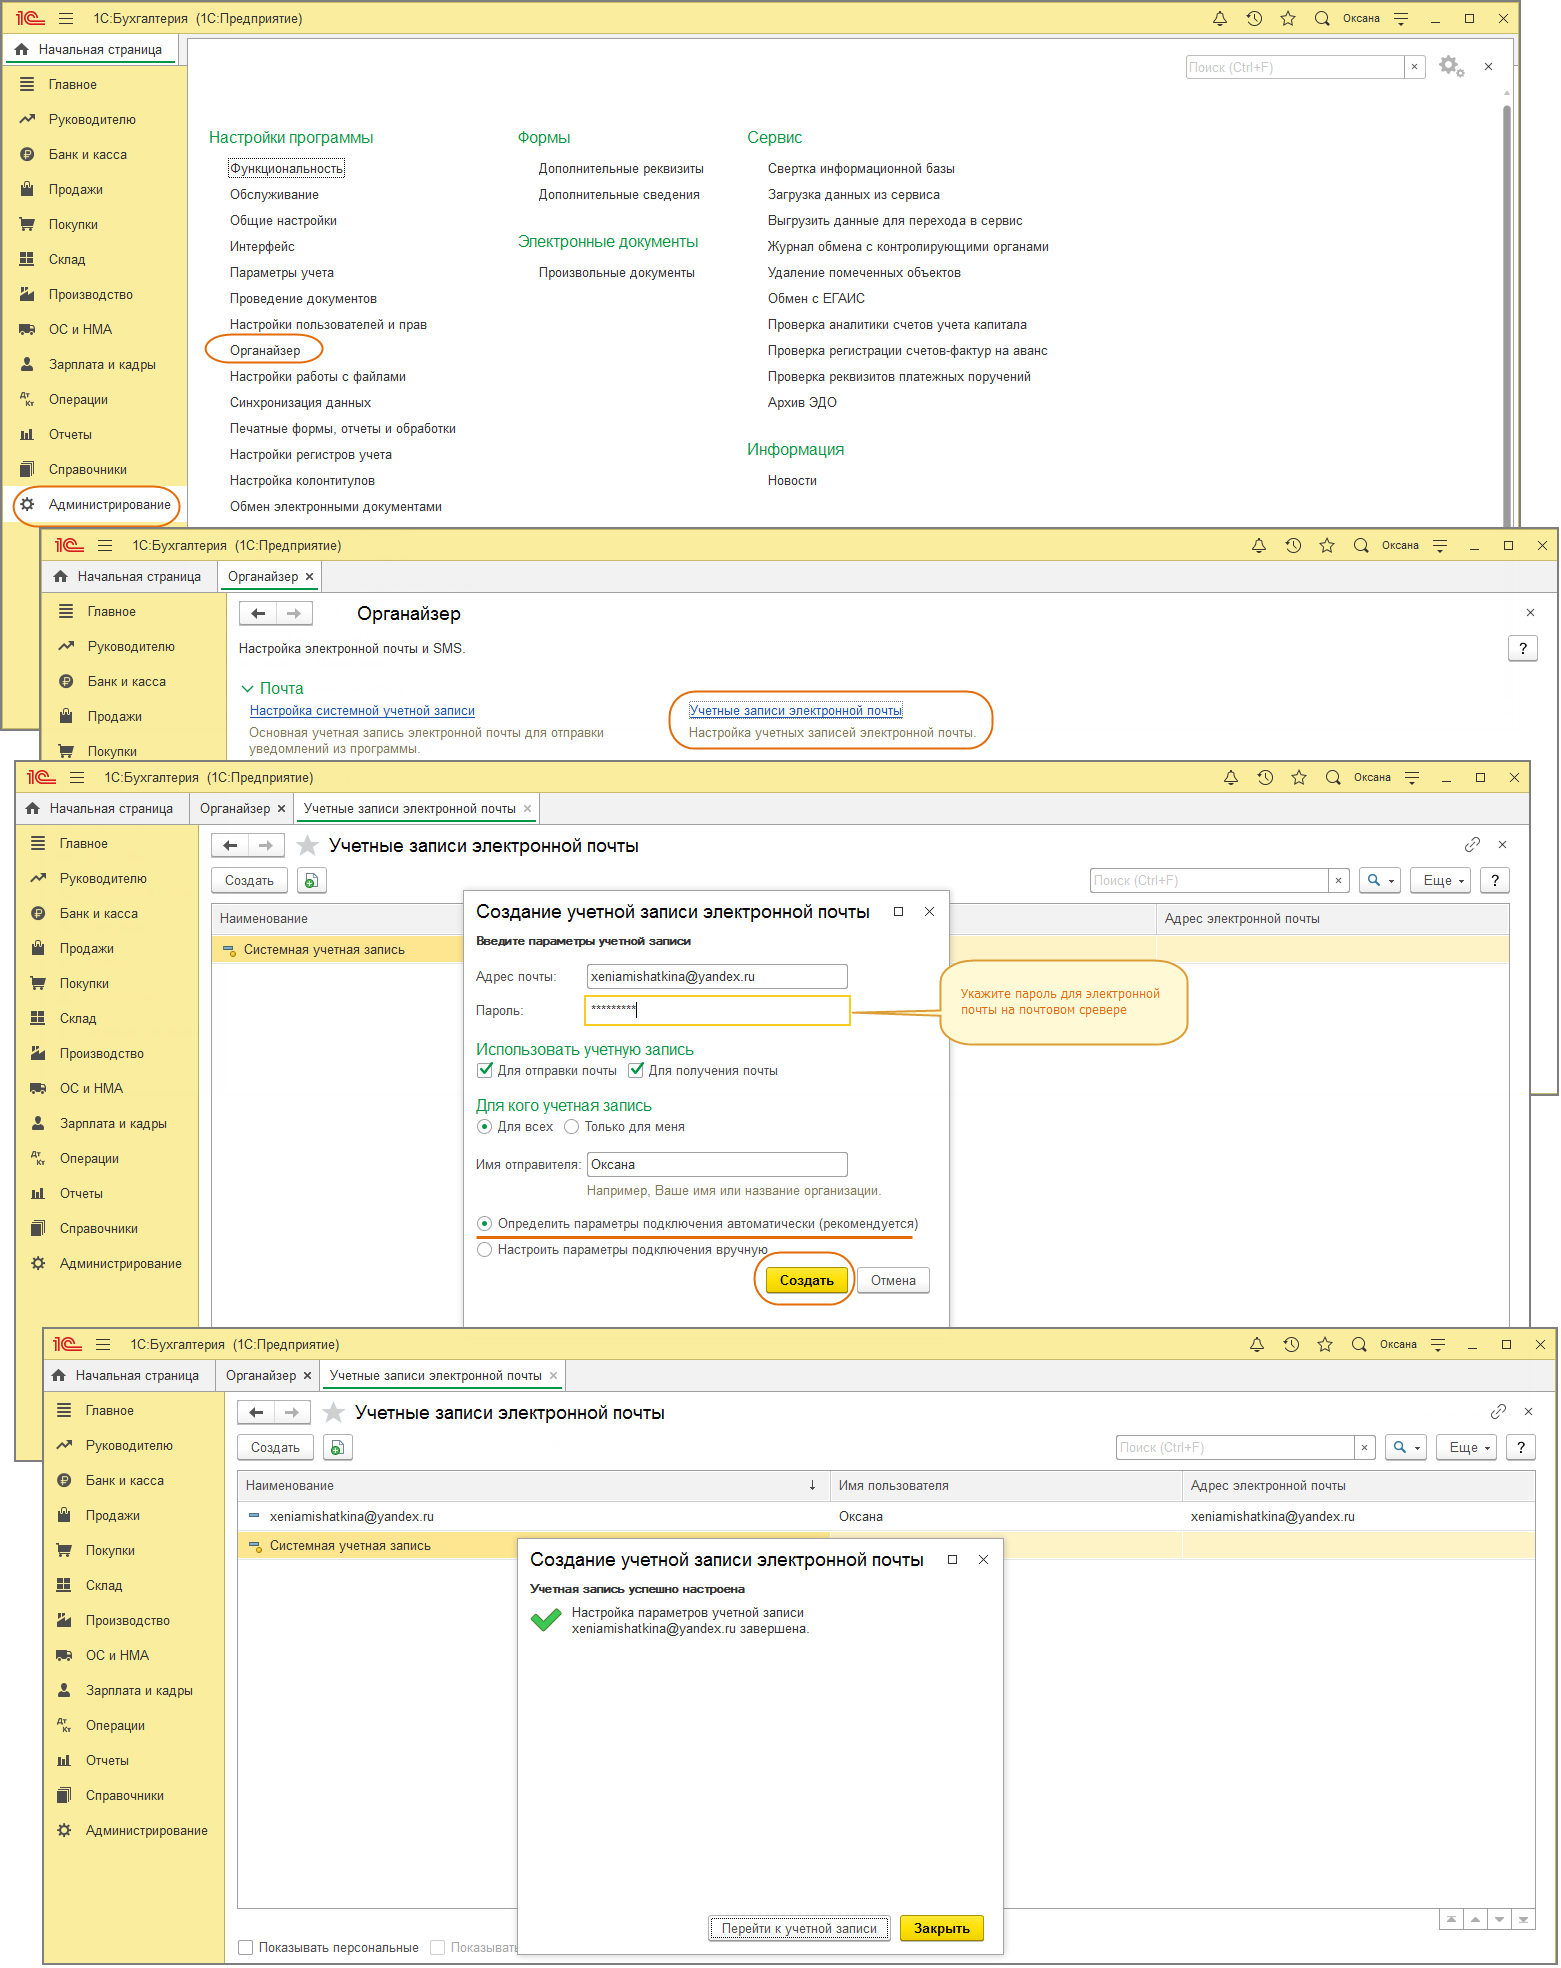Click copy-create icon in bottom window toolbar
Image resolution: width=1561 pixels, height=1968 pixels.
[337, 1447]
